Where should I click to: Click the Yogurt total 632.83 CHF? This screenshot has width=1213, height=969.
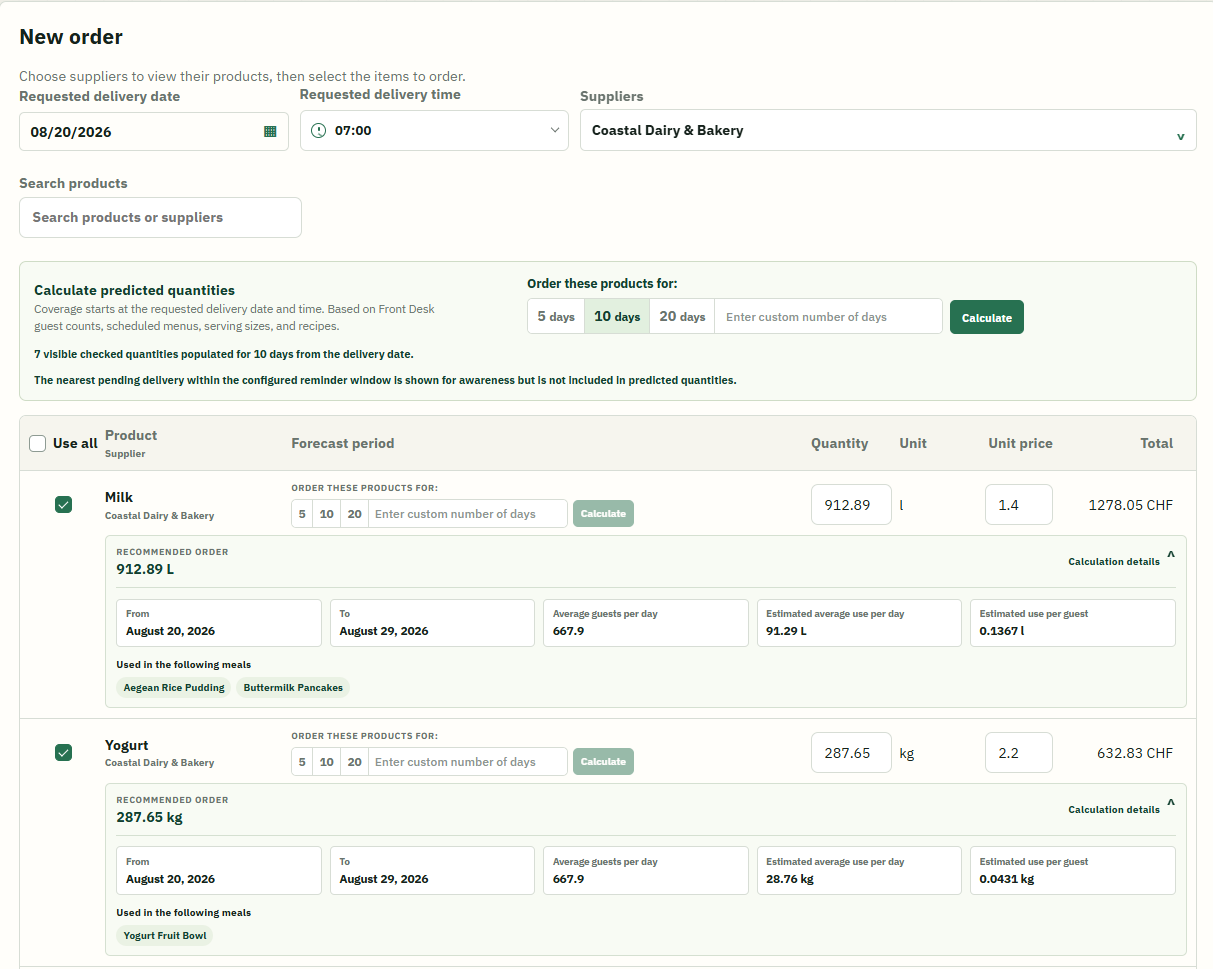point(1134,753)
